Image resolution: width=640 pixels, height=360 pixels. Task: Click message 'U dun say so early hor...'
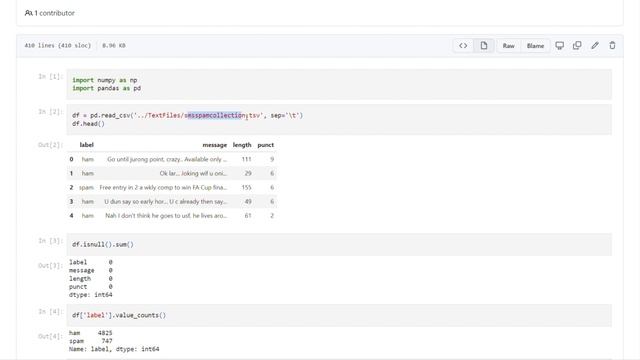[166, 202]
